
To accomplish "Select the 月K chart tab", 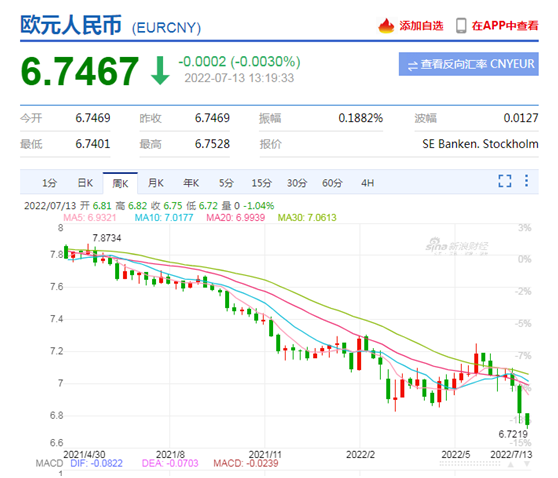I will [156, 183].
